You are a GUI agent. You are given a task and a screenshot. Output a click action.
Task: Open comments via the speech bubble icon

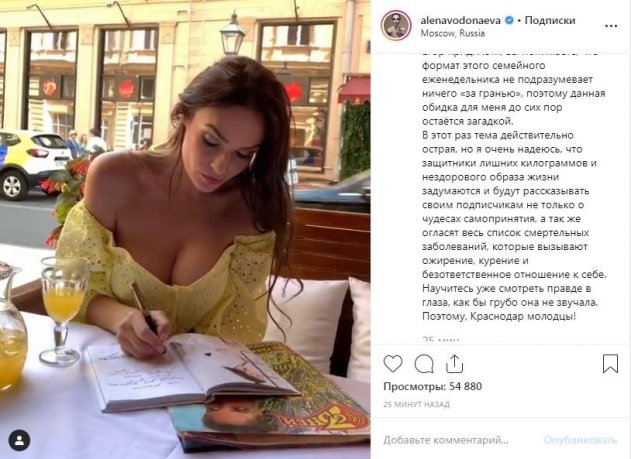(424, 364)
